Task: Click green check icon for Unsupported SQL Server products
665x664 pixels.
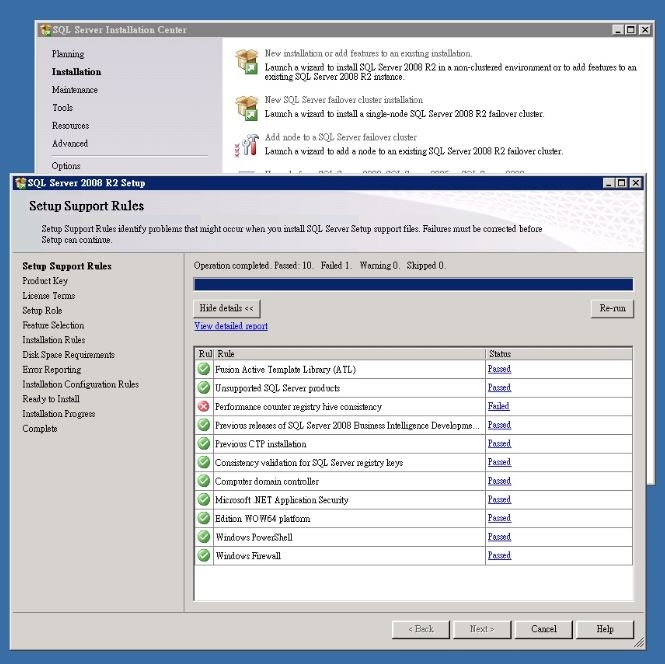Action: (204, 388)
